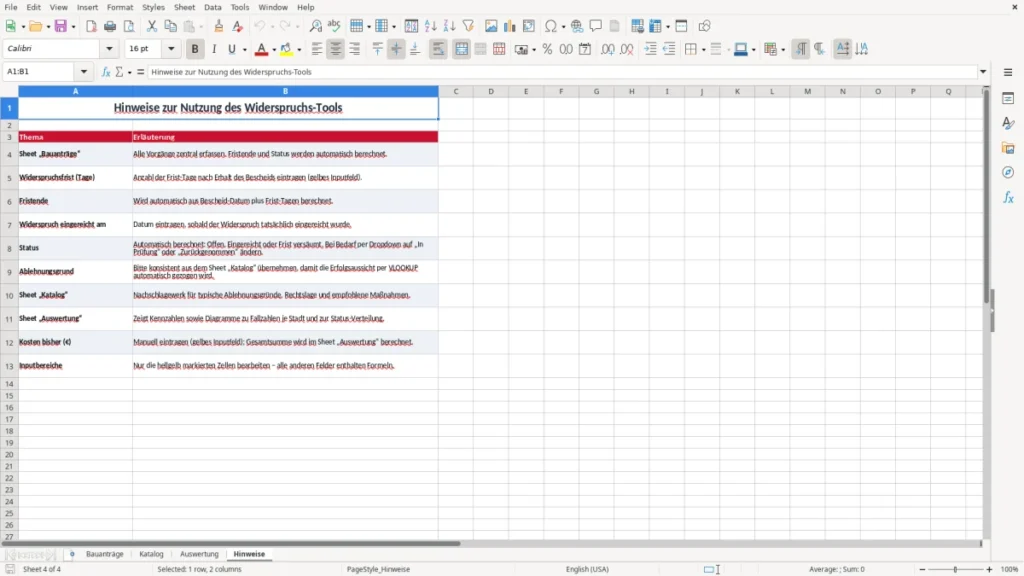
Task: Click zoom percentage 100% in status bar
Action: (1010, 569)
